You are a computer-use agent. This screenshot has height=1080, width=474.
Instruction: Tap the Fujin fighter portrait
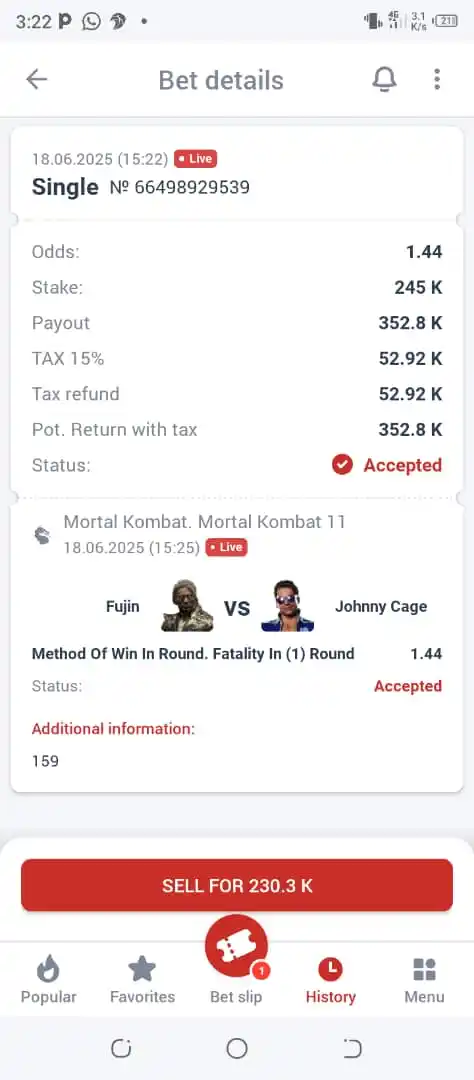(x=187, y=606)
